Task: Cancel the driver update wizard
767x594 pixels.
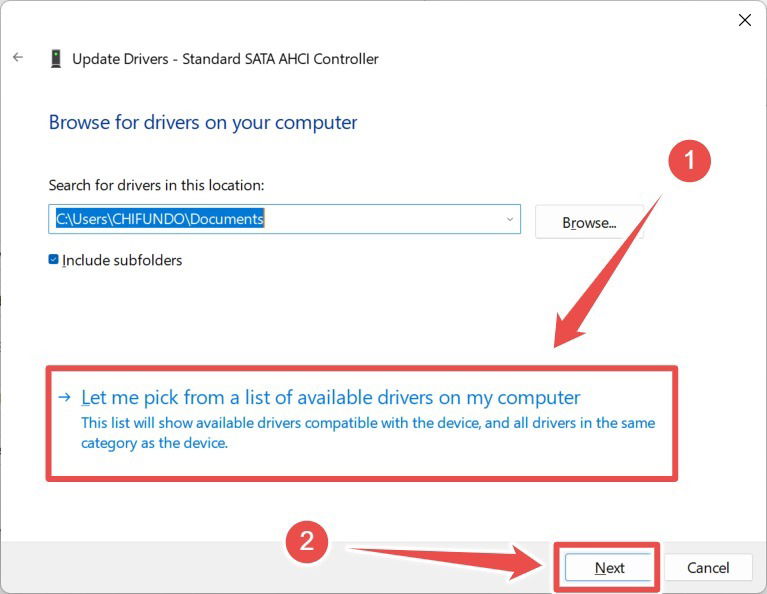Action: pos(708,568)
